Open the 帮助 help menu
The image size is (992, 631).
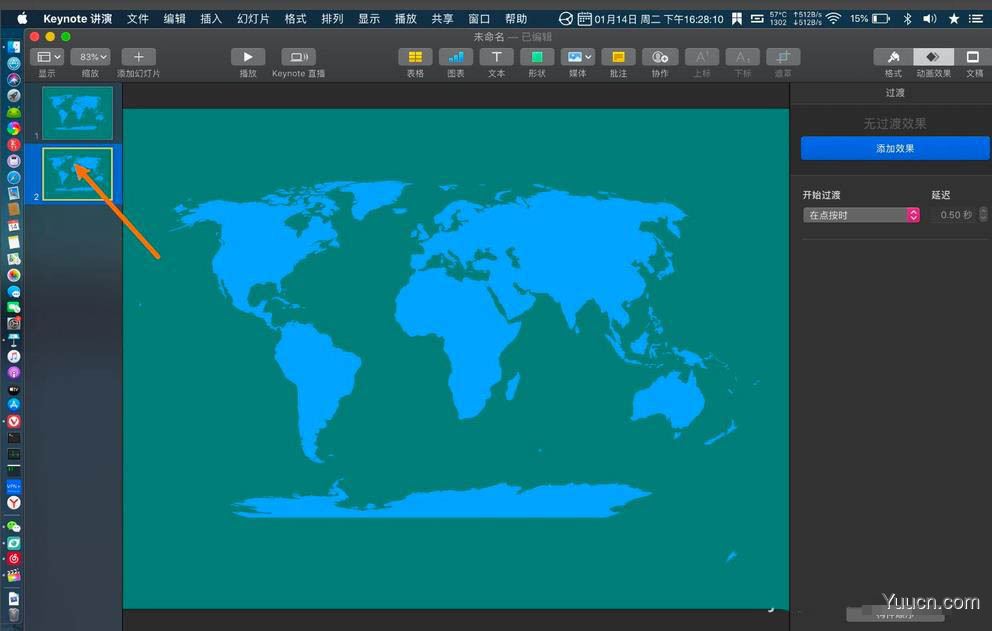click(x=516, y=18)
